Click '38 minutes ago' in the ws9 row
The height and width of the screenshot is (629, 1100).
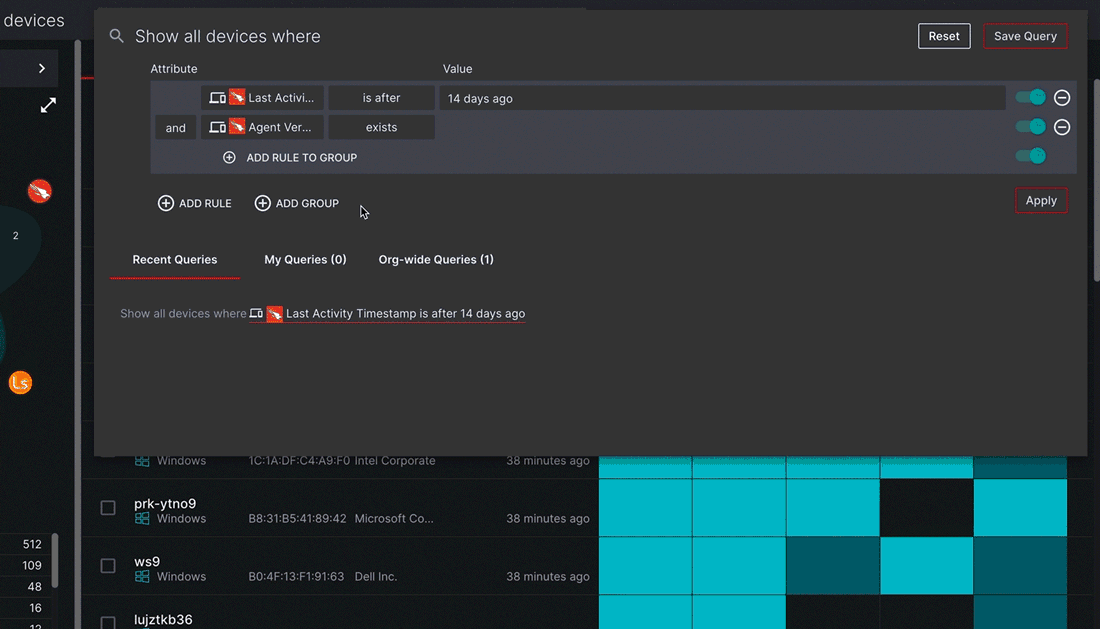coord(548,576)
